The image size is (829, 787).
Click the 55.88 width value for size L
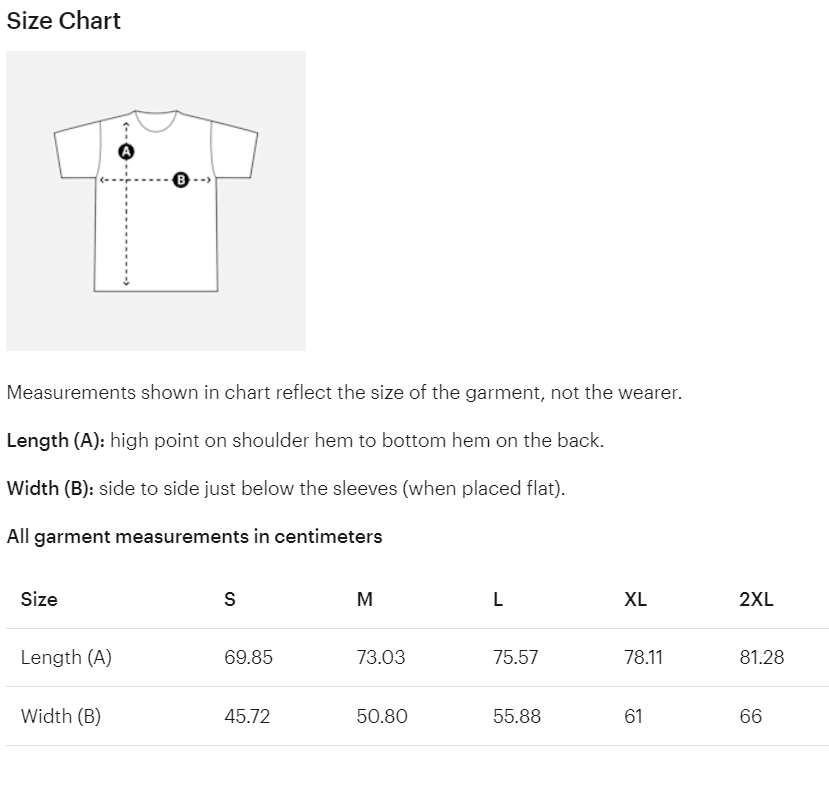(x=517, y=716)
